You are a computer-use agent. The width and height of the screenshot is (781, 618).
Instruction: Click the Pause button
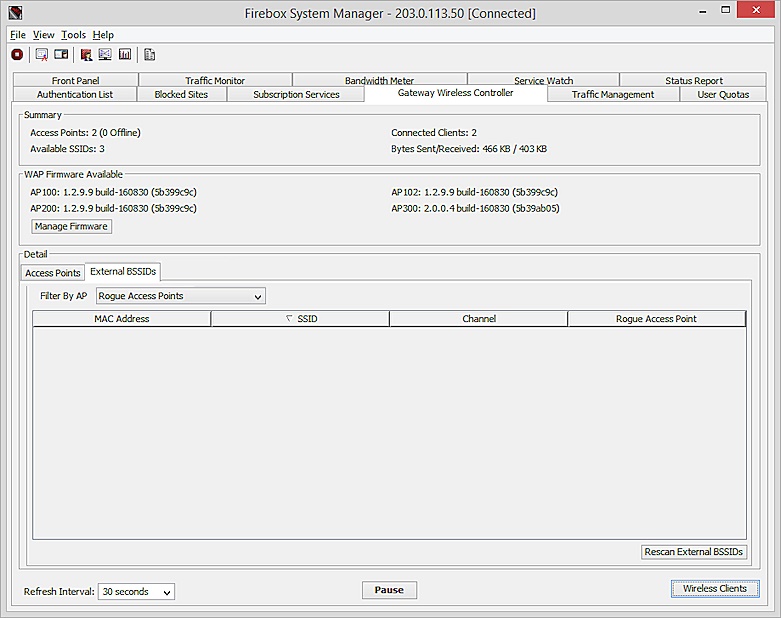(389, 590)
